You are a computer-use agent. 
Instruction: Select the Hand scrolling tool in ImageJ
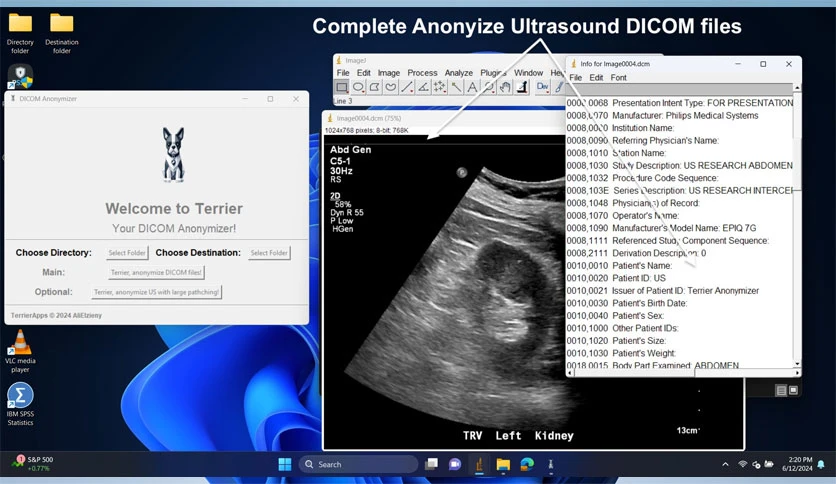pyautogui.click(x=505, y=87)
